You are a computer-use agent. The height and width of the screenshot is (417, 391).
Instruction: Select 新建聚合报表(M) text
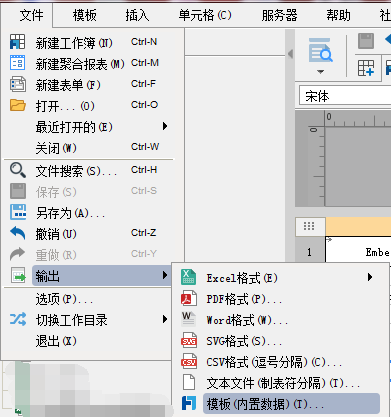pos(80,64)
